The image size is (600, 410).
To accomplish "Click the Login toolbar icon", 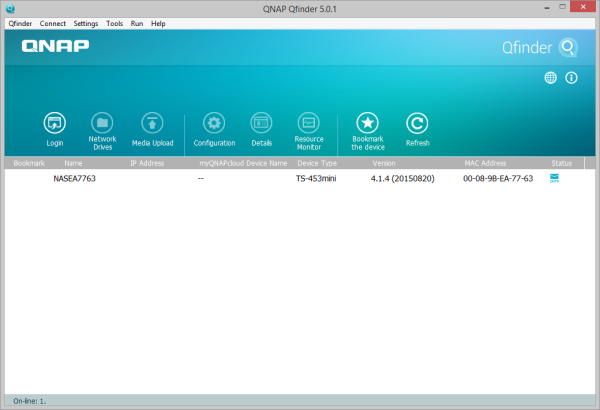I will (x=55, y=123).
